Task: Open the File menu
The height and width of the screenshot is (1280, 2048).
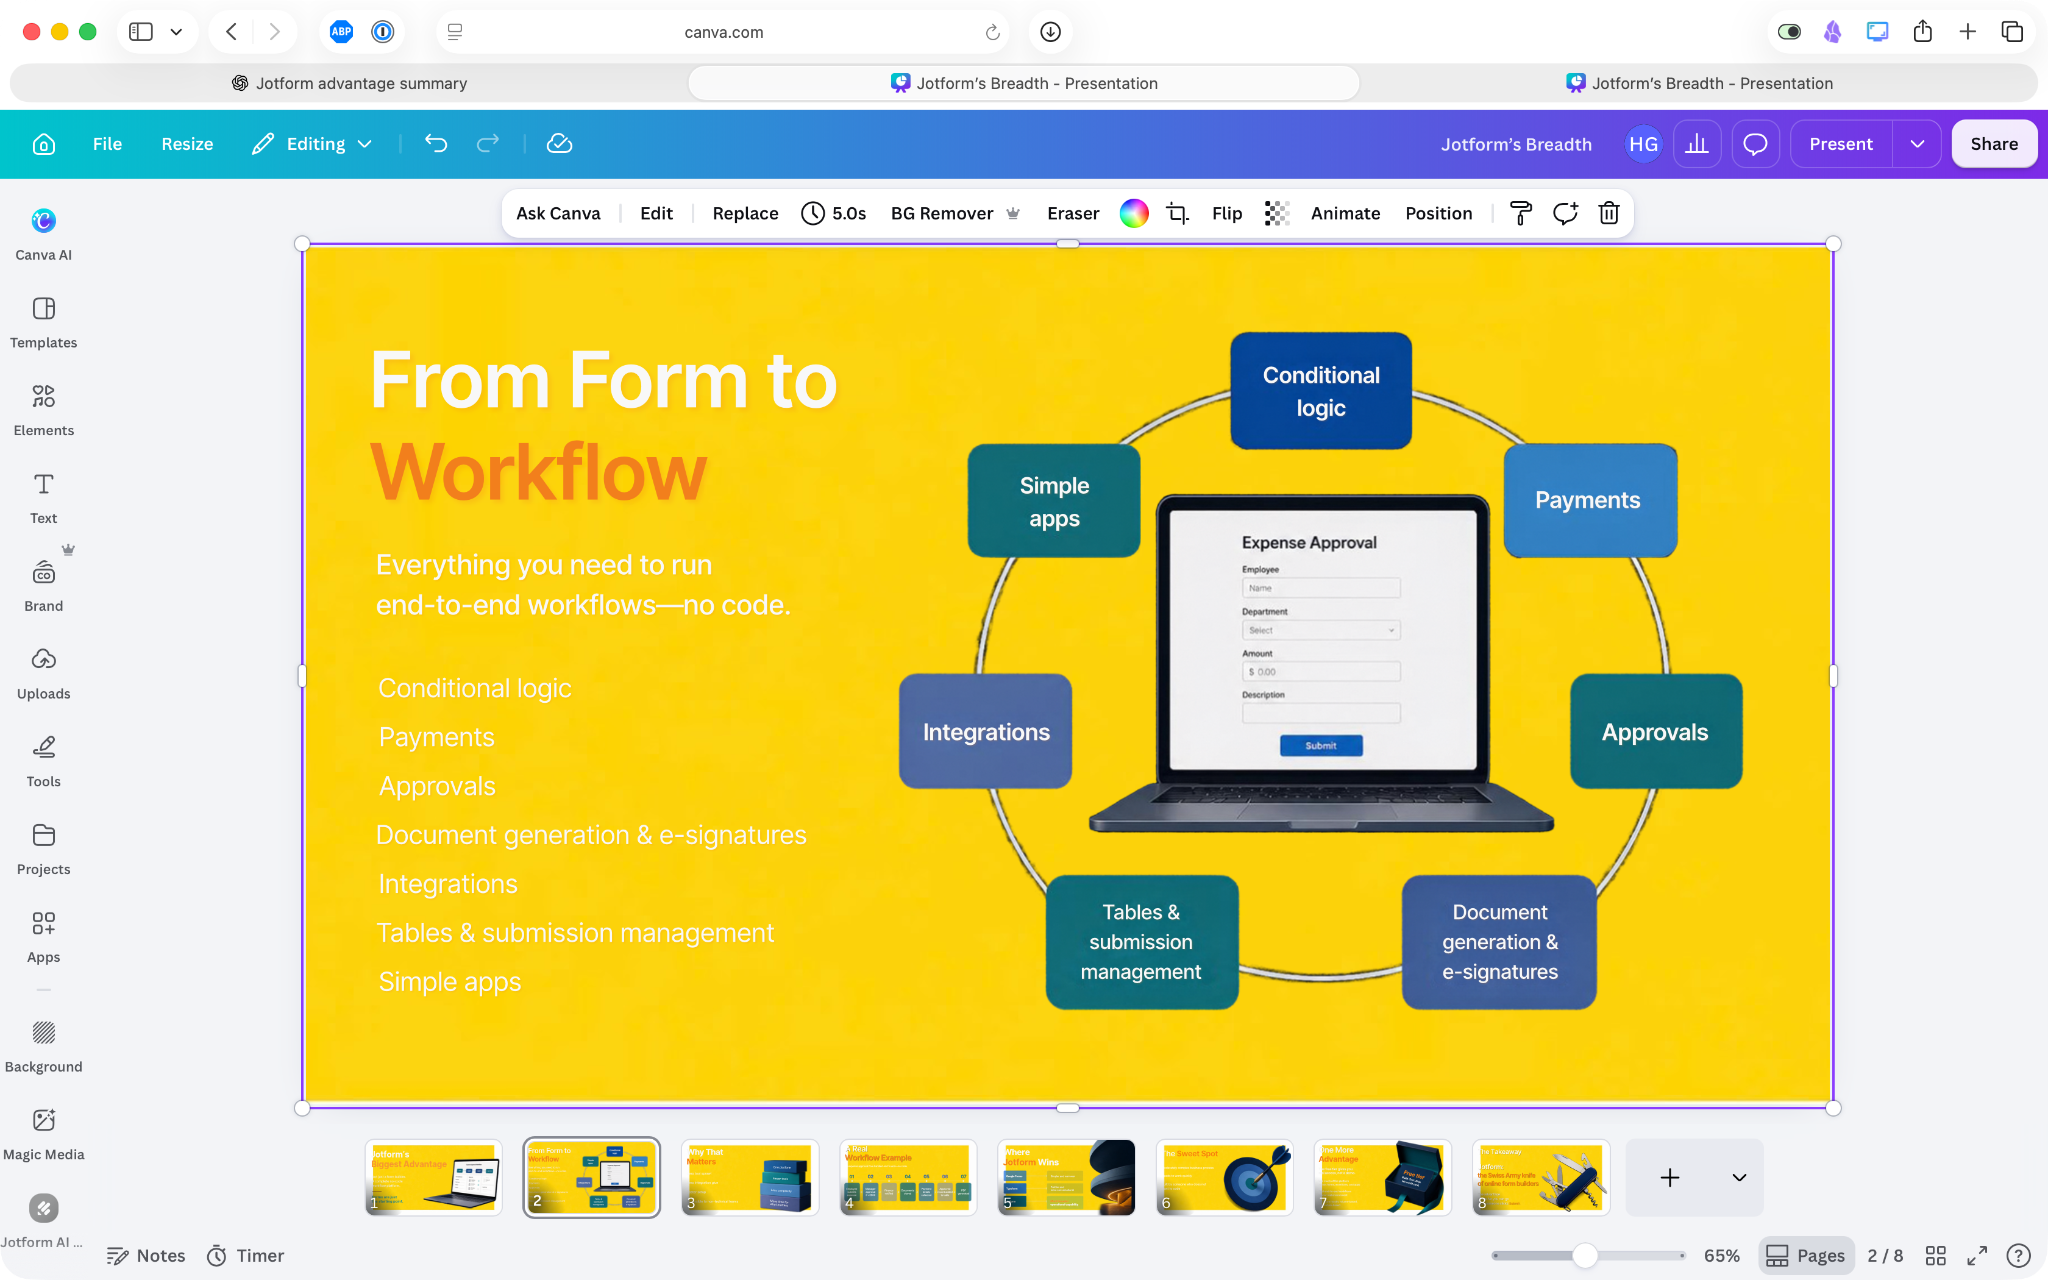Action: point(107,144)
